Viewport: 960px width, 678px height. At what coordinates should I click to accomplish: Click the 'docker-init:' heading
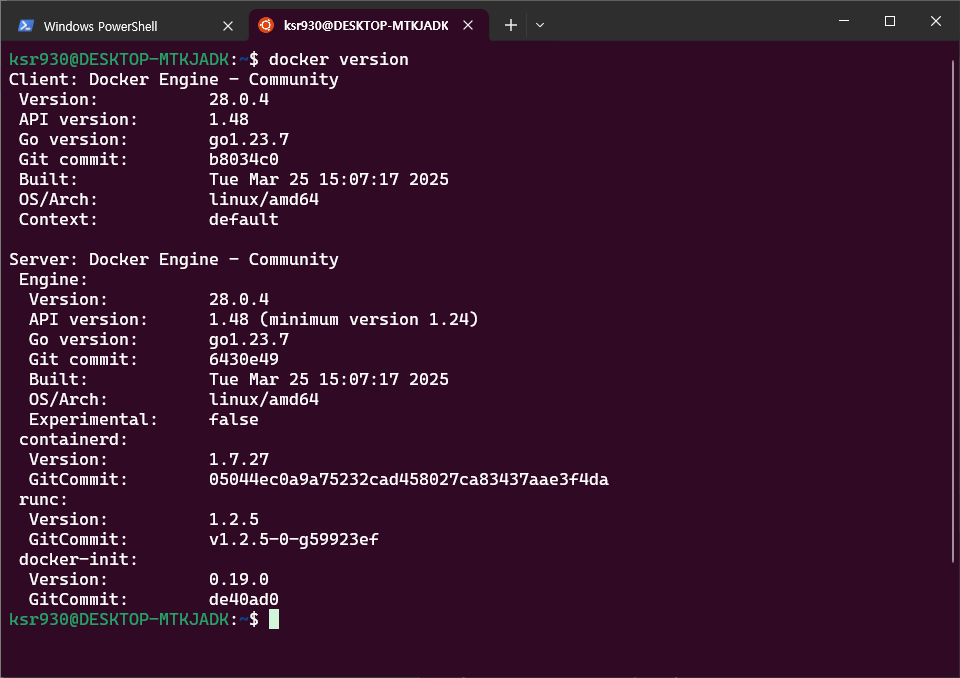point(78,560)
